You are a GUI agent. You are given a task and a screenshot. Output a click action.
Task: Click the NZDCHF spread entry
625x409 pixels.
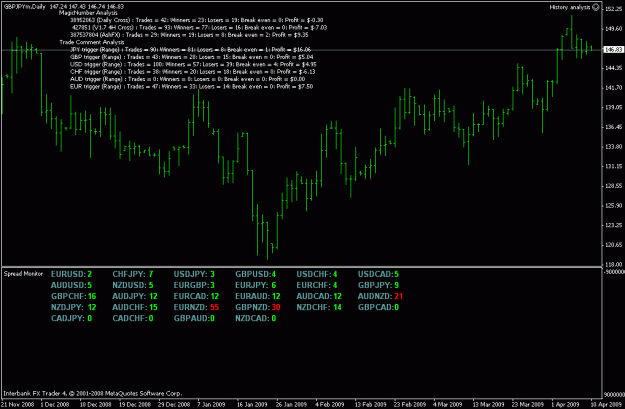319,307
